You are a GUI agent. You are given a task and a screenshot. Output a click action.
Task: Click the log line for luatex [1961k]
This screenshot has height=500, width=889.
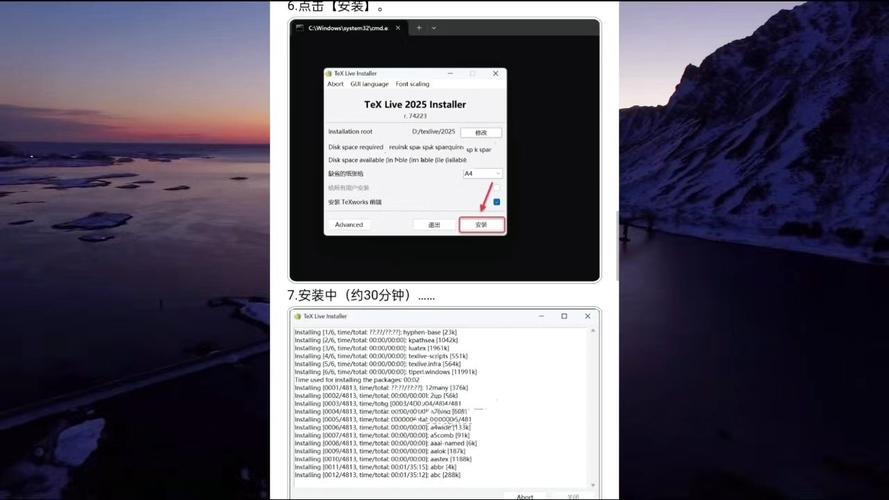(x=371, y=348)
